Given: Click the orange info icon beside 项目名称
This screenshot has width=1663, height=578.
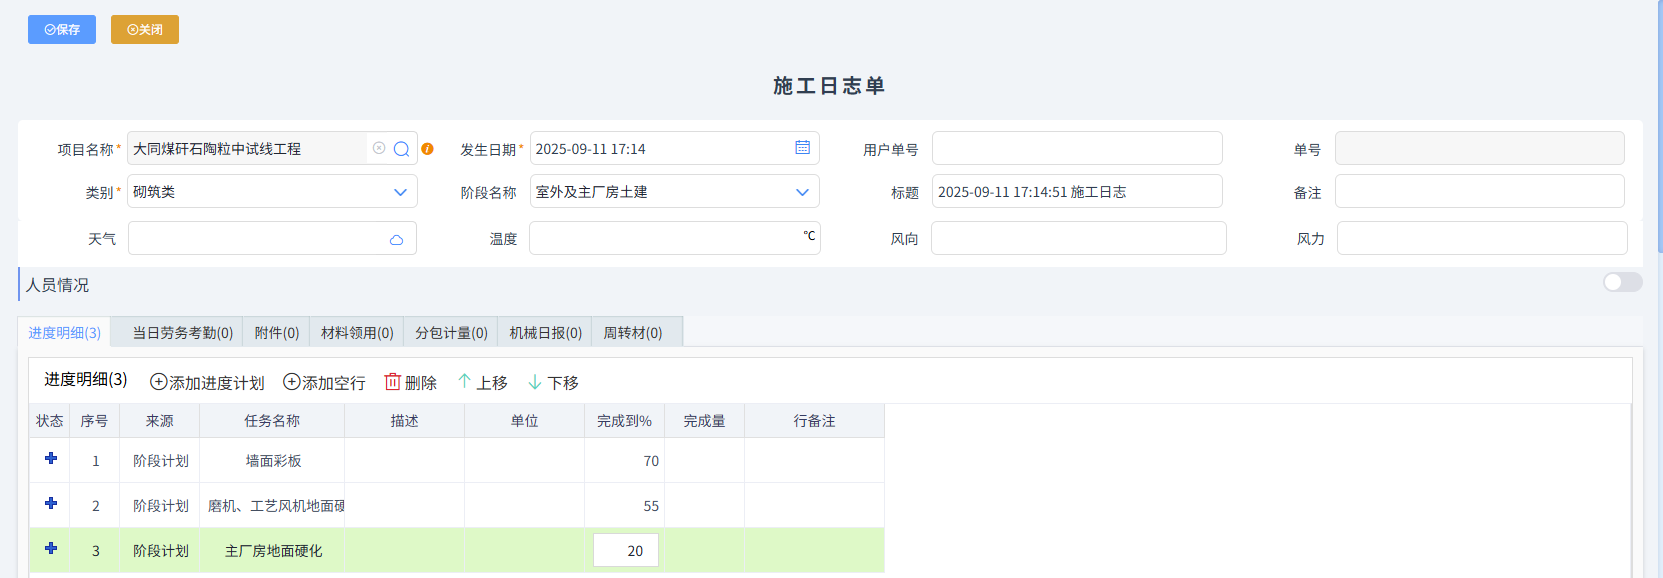Looking at the screenshot, I should pyautogui.click(x=427, y=149).
